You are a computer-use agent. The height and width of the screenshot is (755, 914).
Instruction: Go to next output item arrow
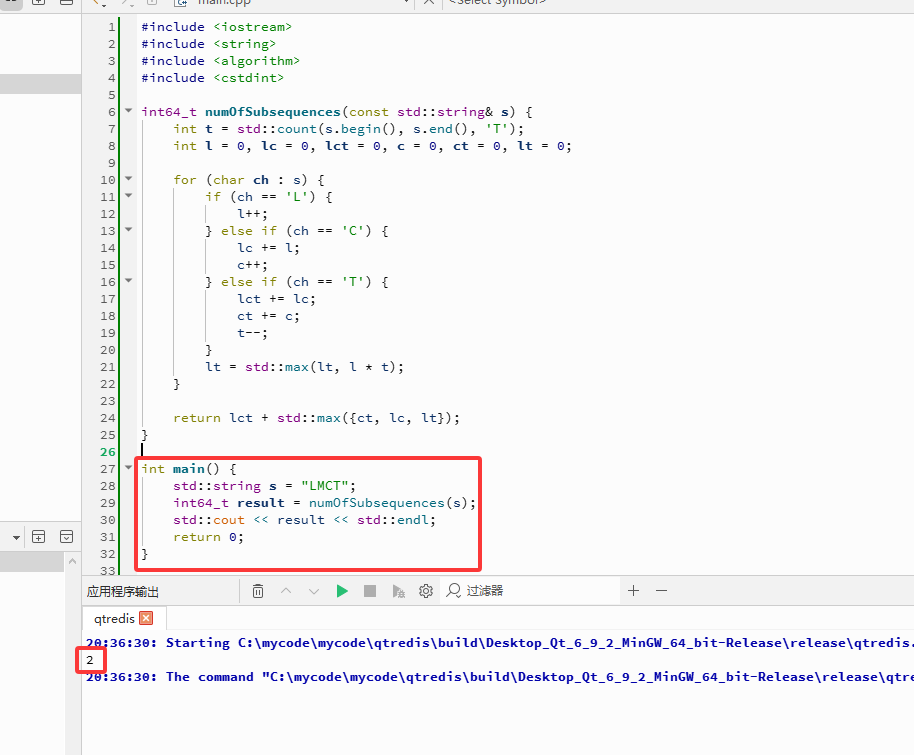pyautogui.click(x=314, y=591)
